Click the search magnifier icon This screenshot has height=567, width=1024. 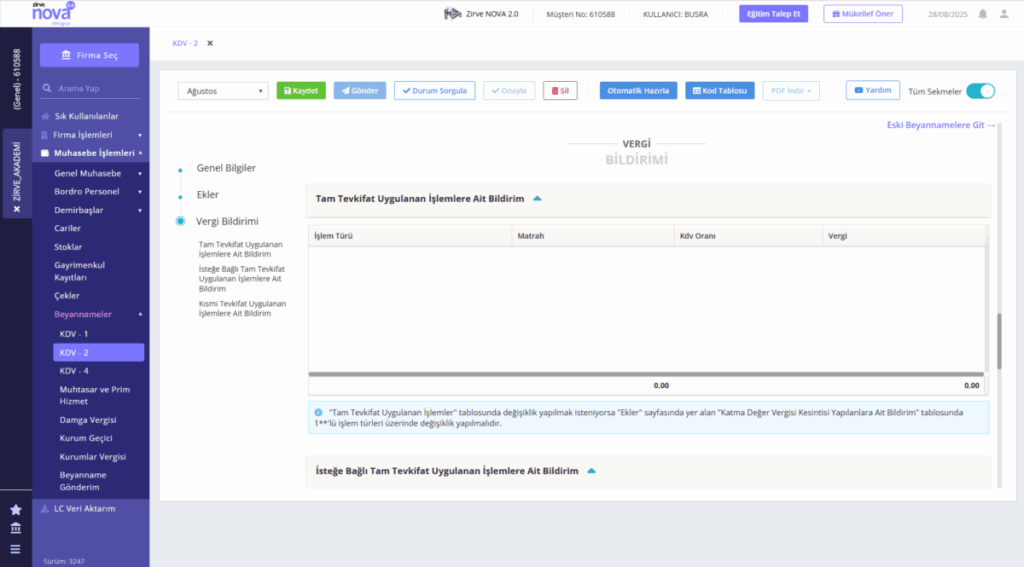pos(47,88)
